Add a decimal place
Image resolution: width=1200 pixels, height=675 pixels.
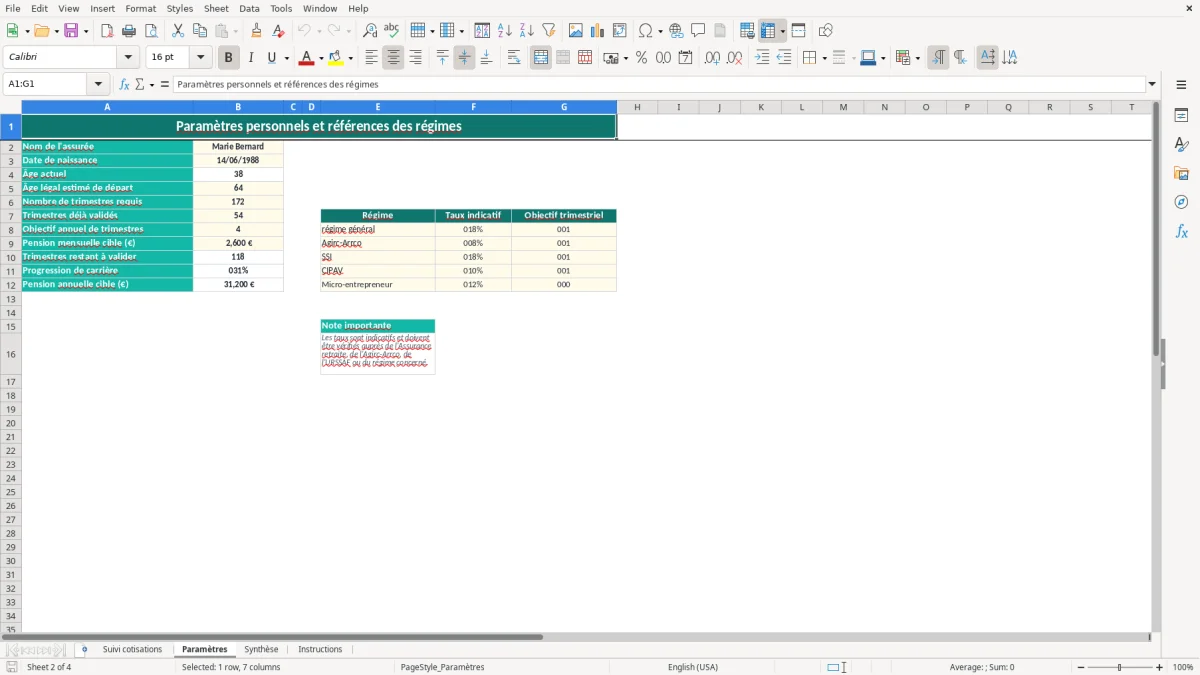coord(712,58)
